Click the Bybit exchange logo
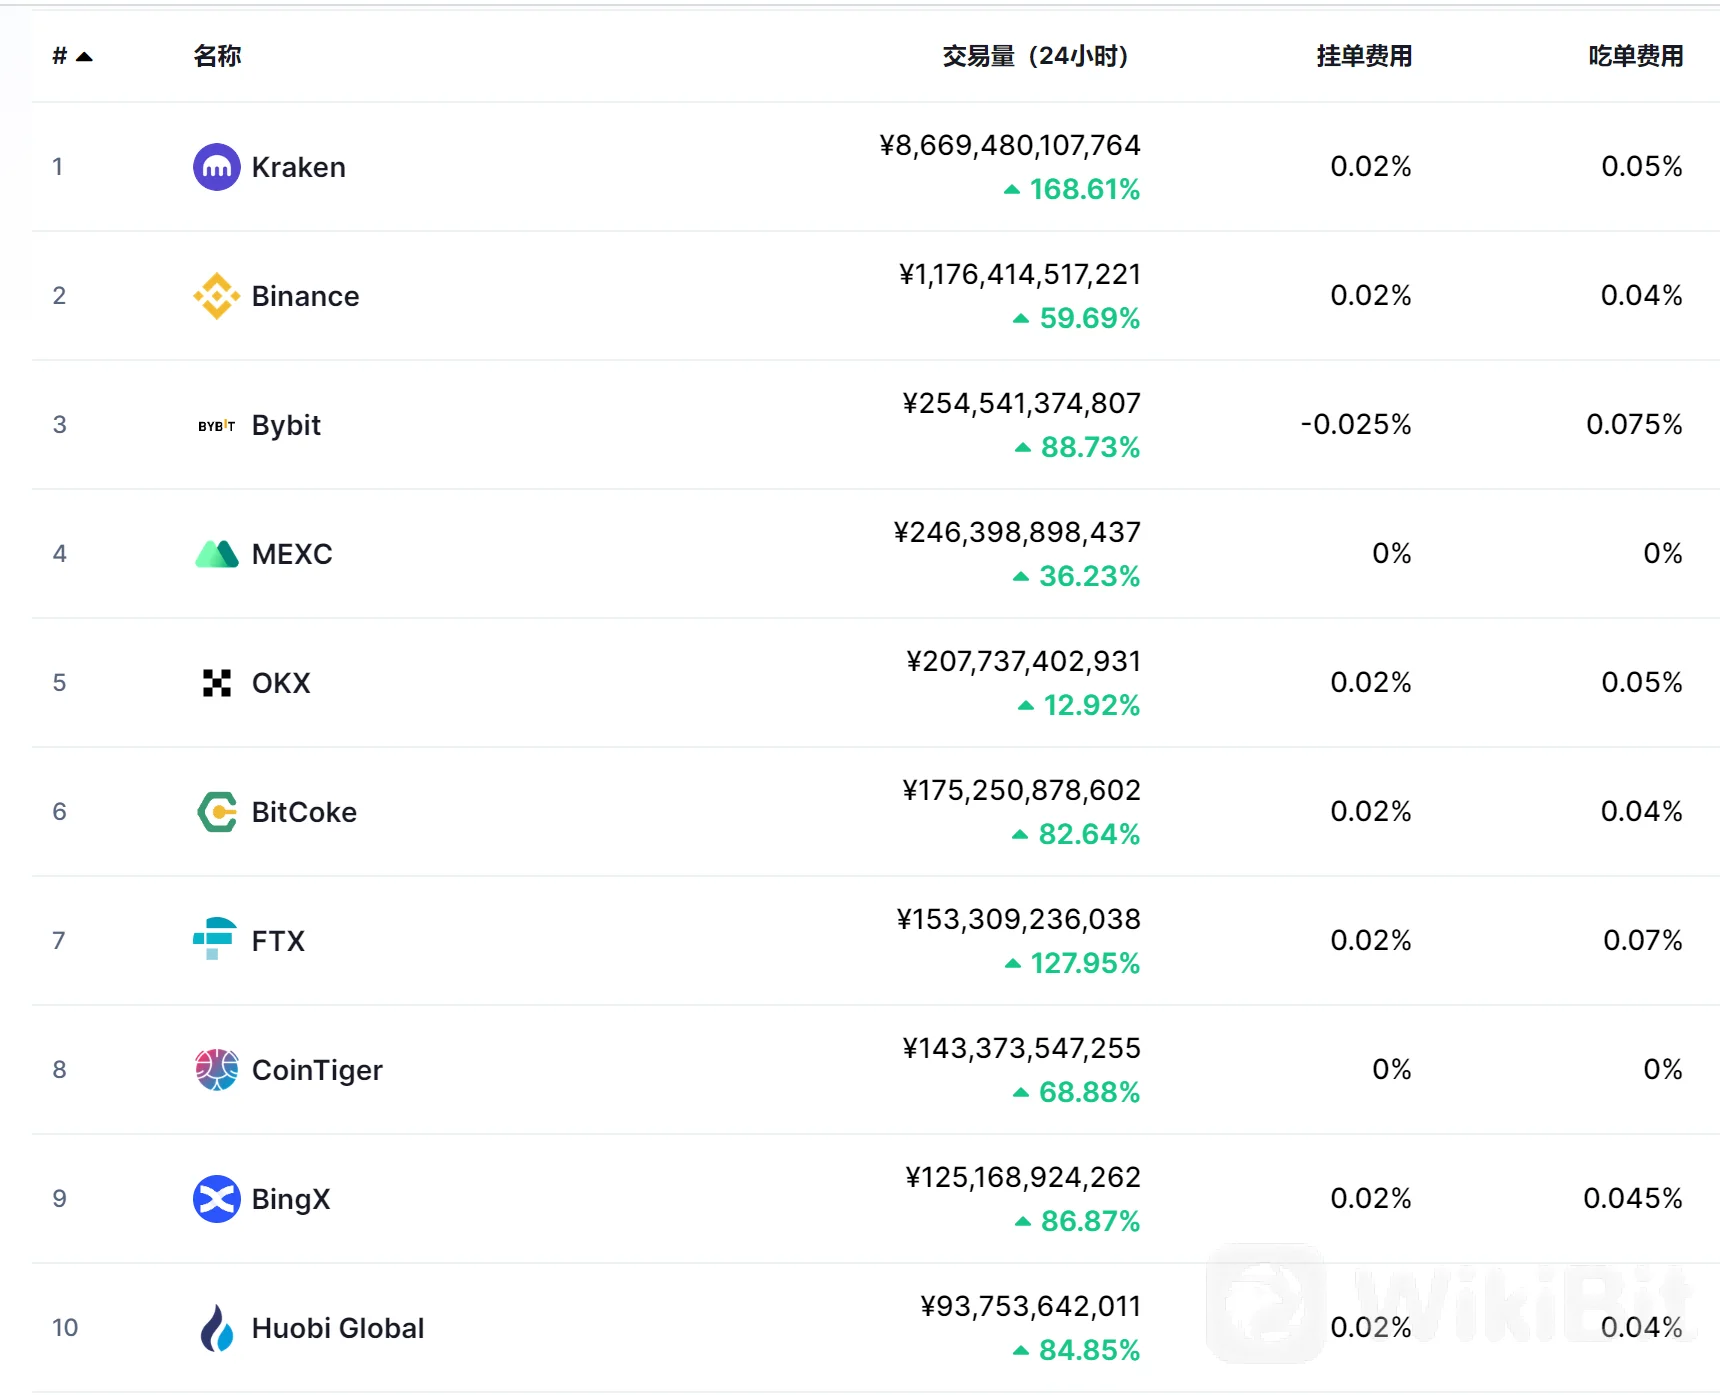Screen dimensions: 1720x1396 click(x=216, y=425)
